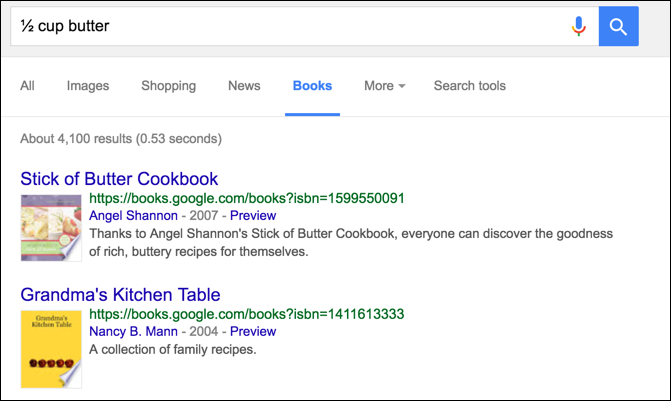Select the Books tab
The image size is (671, 401).
pos(312,86)
